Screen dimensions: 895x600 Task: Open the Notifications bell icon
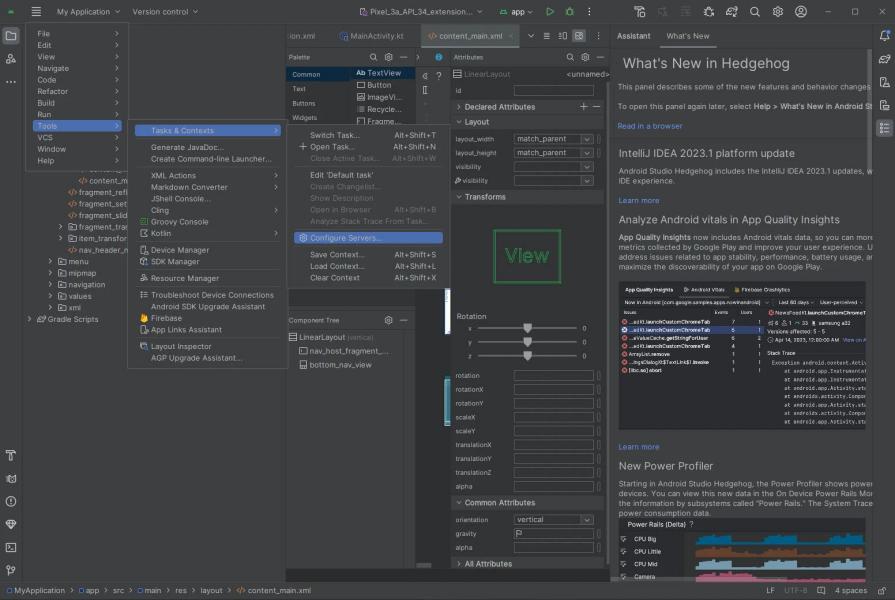pyautogui.click(x=885, y=36)
